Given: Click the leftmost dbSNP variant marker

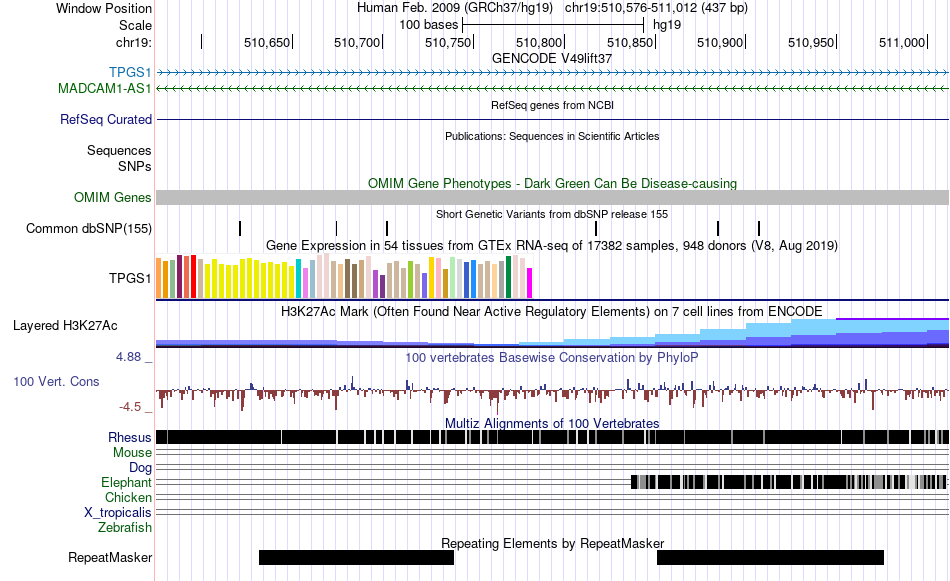Looking at the screenshot, I should click(x=240, y=228).
